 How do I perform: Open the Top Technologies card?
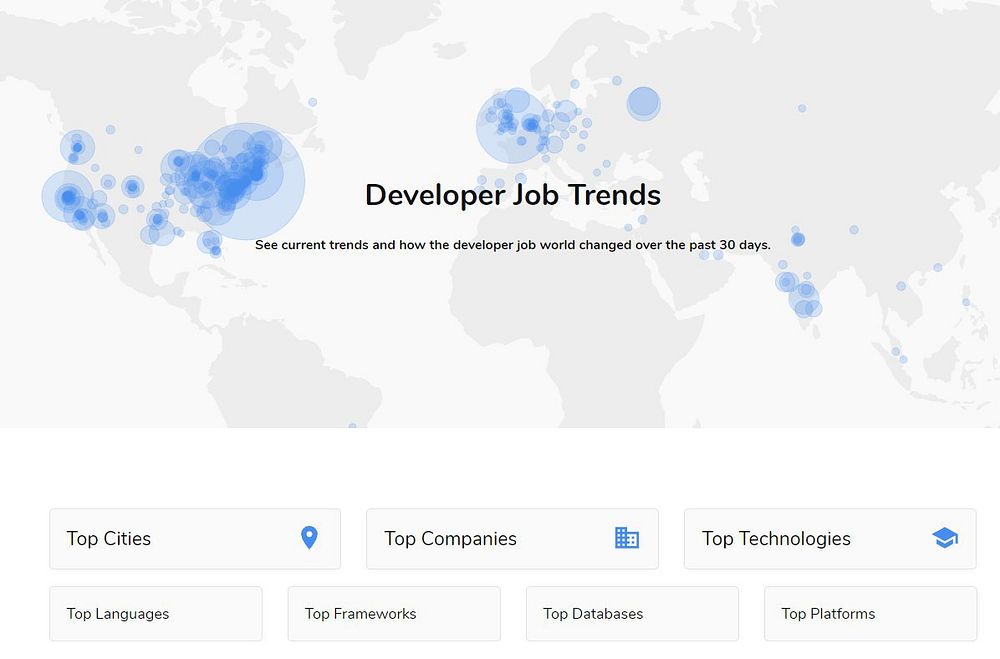(830, 538)
